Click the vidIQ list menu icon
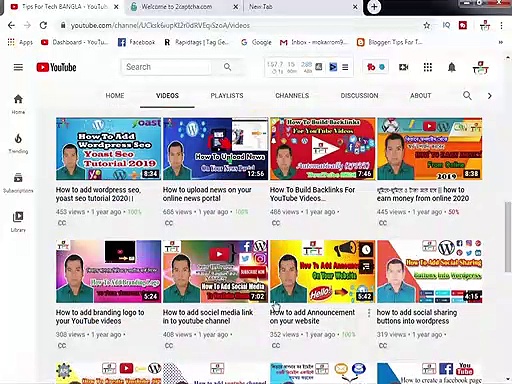Viewport: 512px width, 384px height. tap(345, 67)
